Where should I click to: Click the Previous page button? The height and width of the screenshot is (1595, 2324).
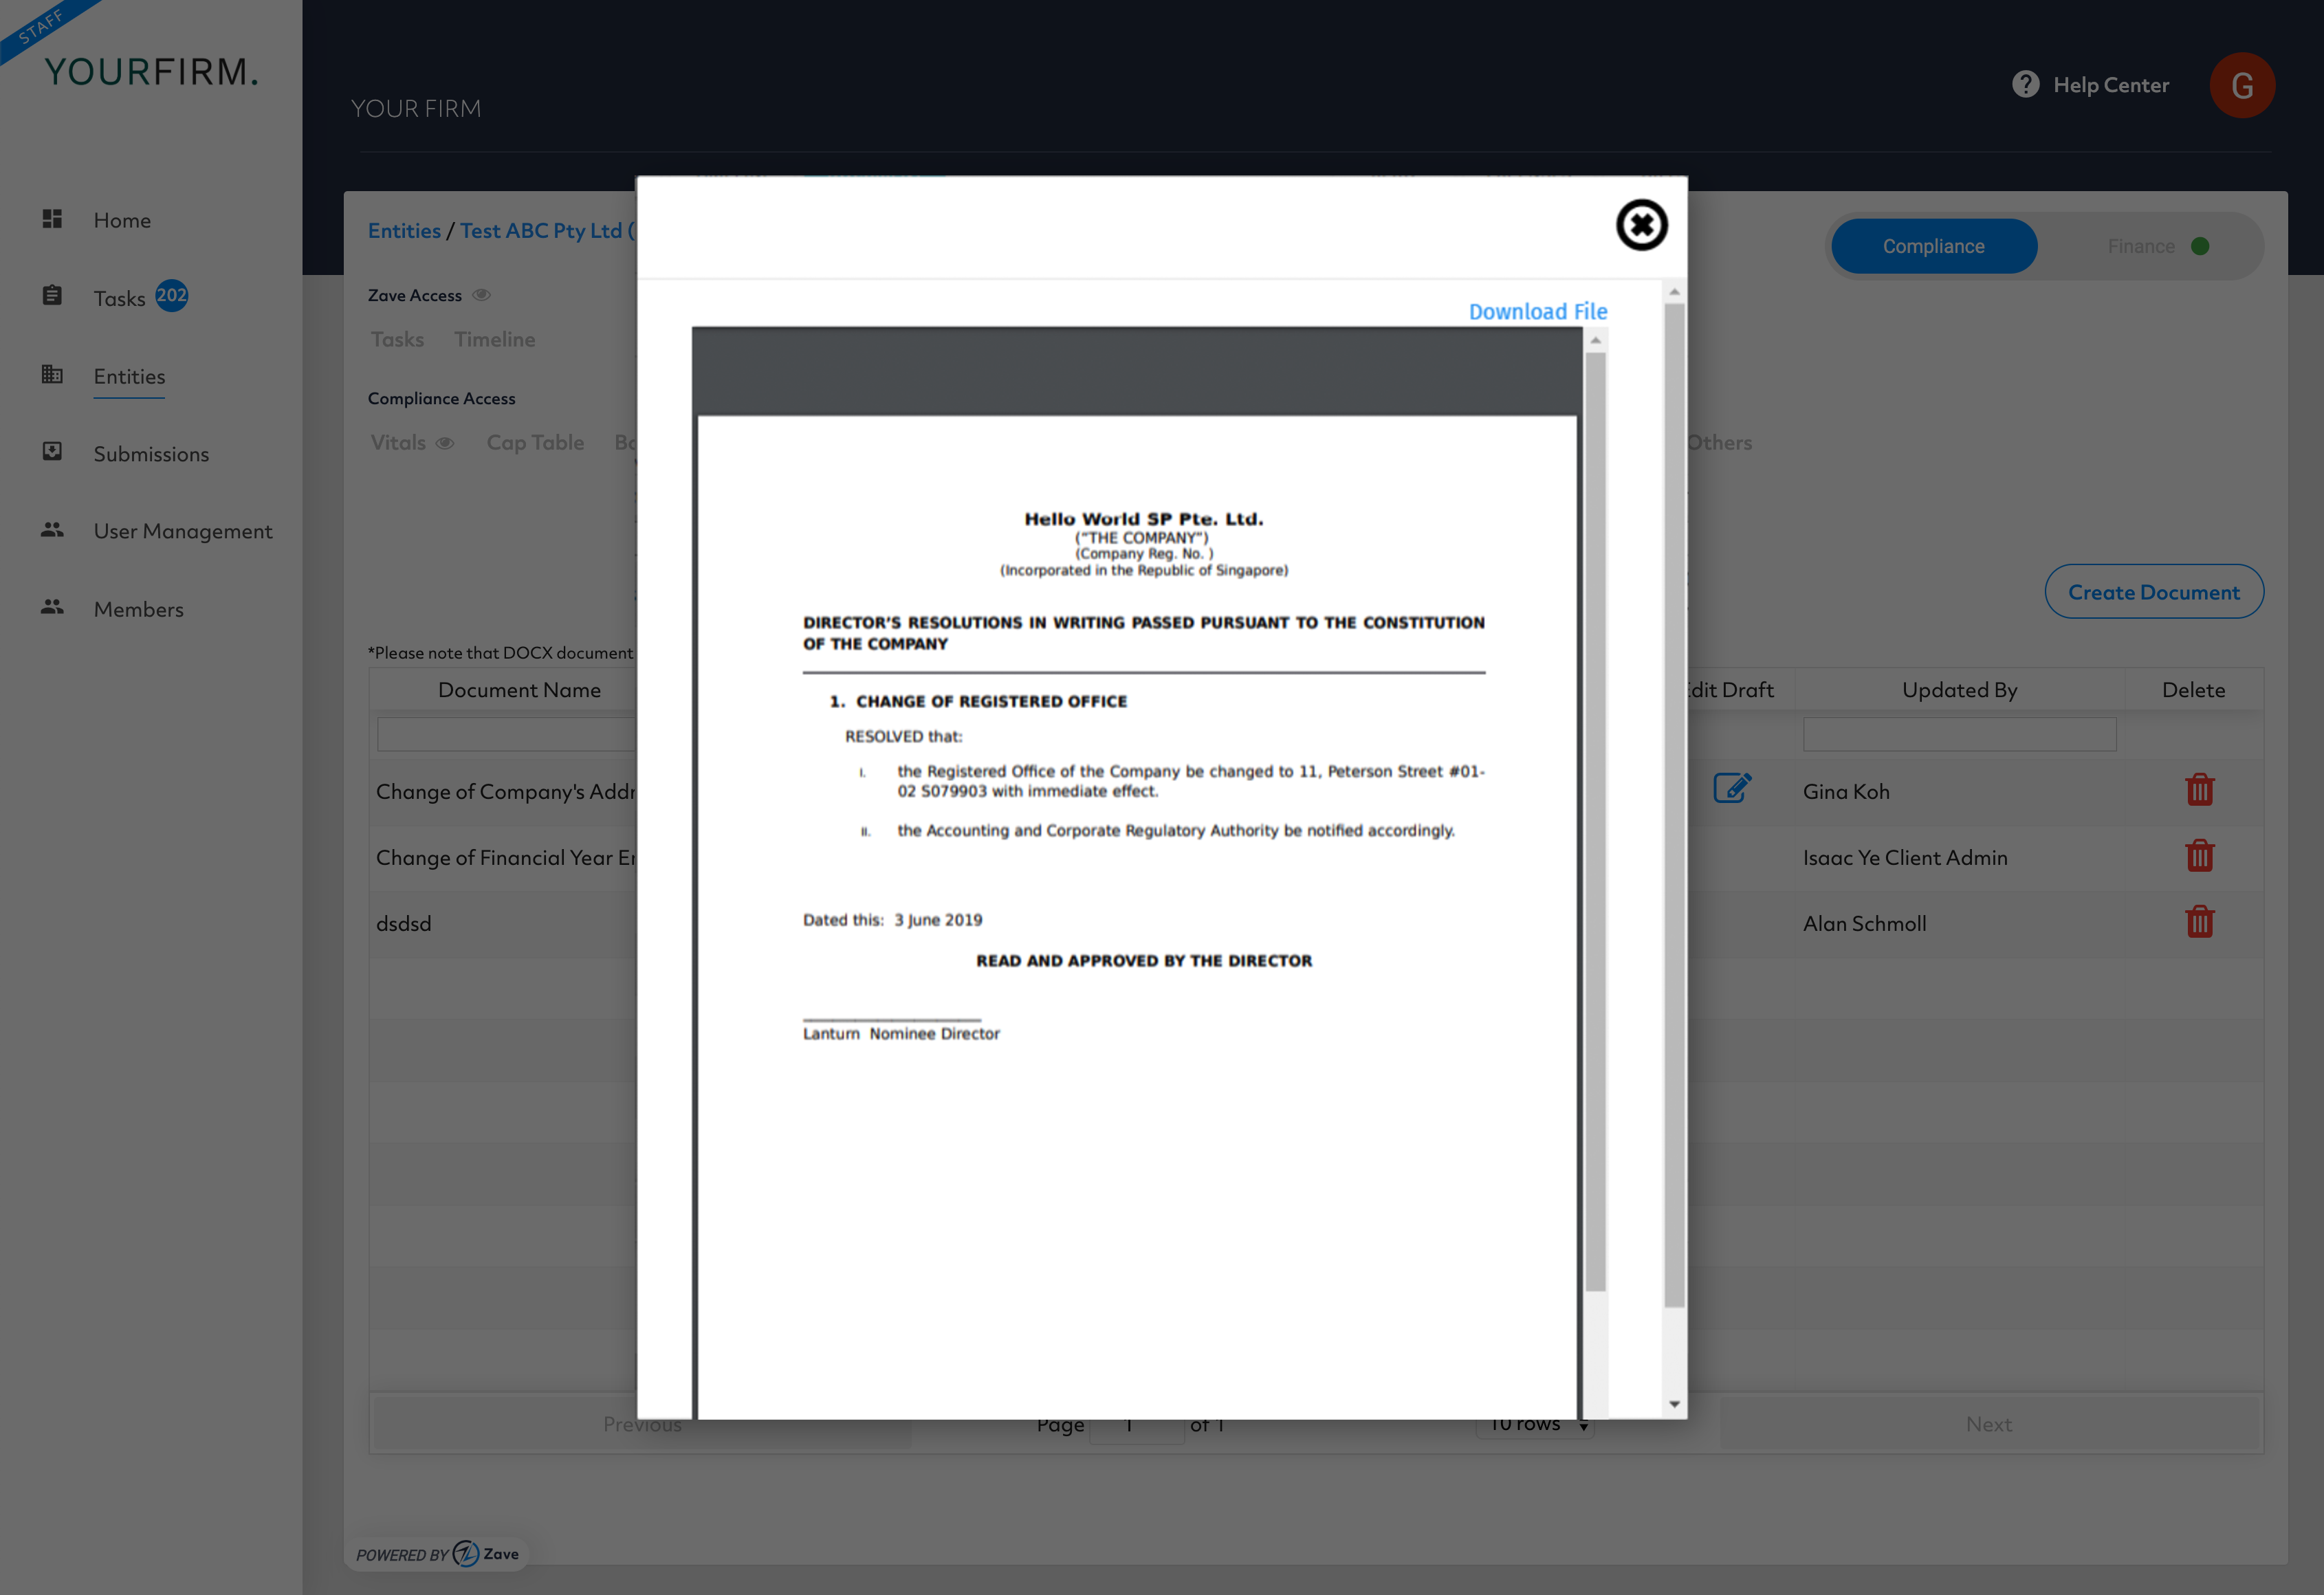pos(642,1425)
